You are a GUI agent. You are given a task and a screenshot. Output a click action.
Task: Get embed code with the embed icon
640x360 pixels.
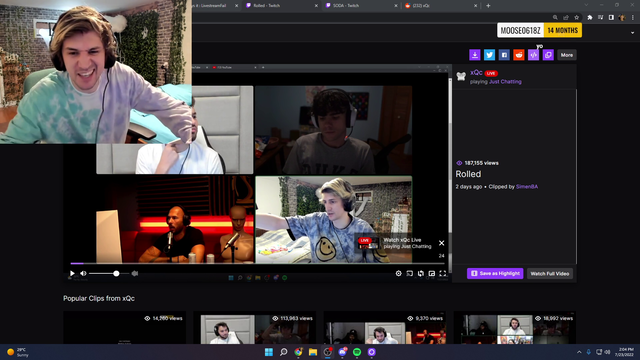pos(533,55)
